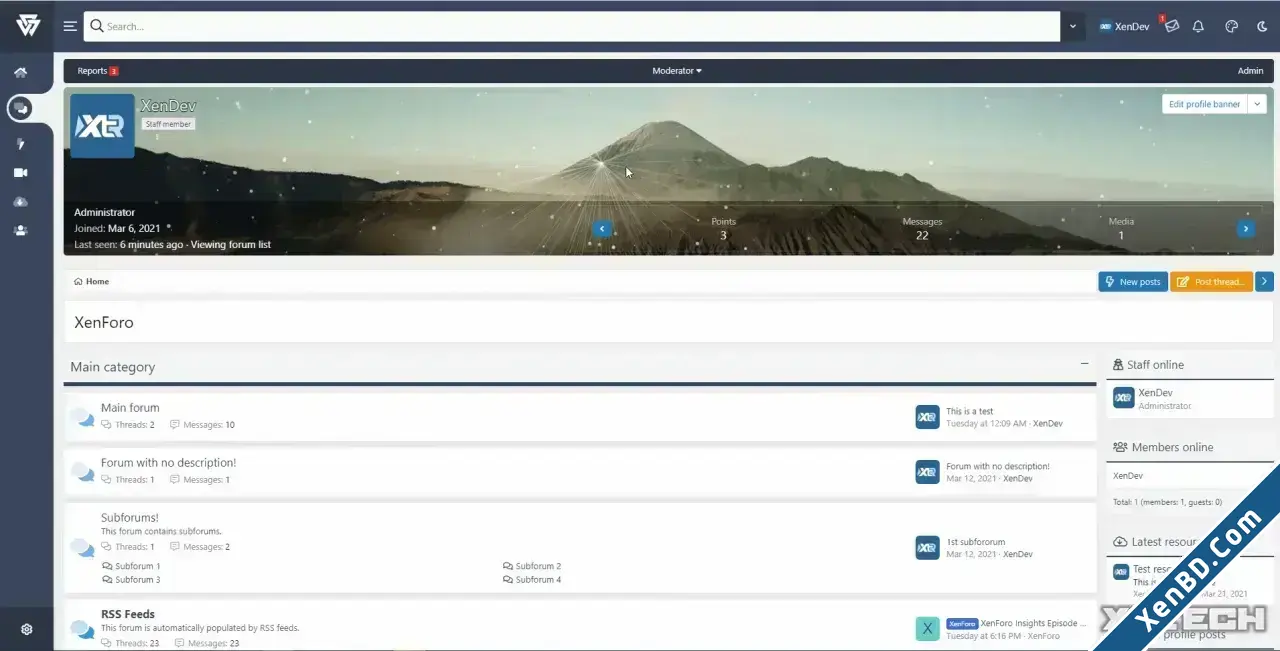The width and height of the screenshot is (1280, 651).
Task: Click Media count on profile banner
Action: [x=1121, y=236]
